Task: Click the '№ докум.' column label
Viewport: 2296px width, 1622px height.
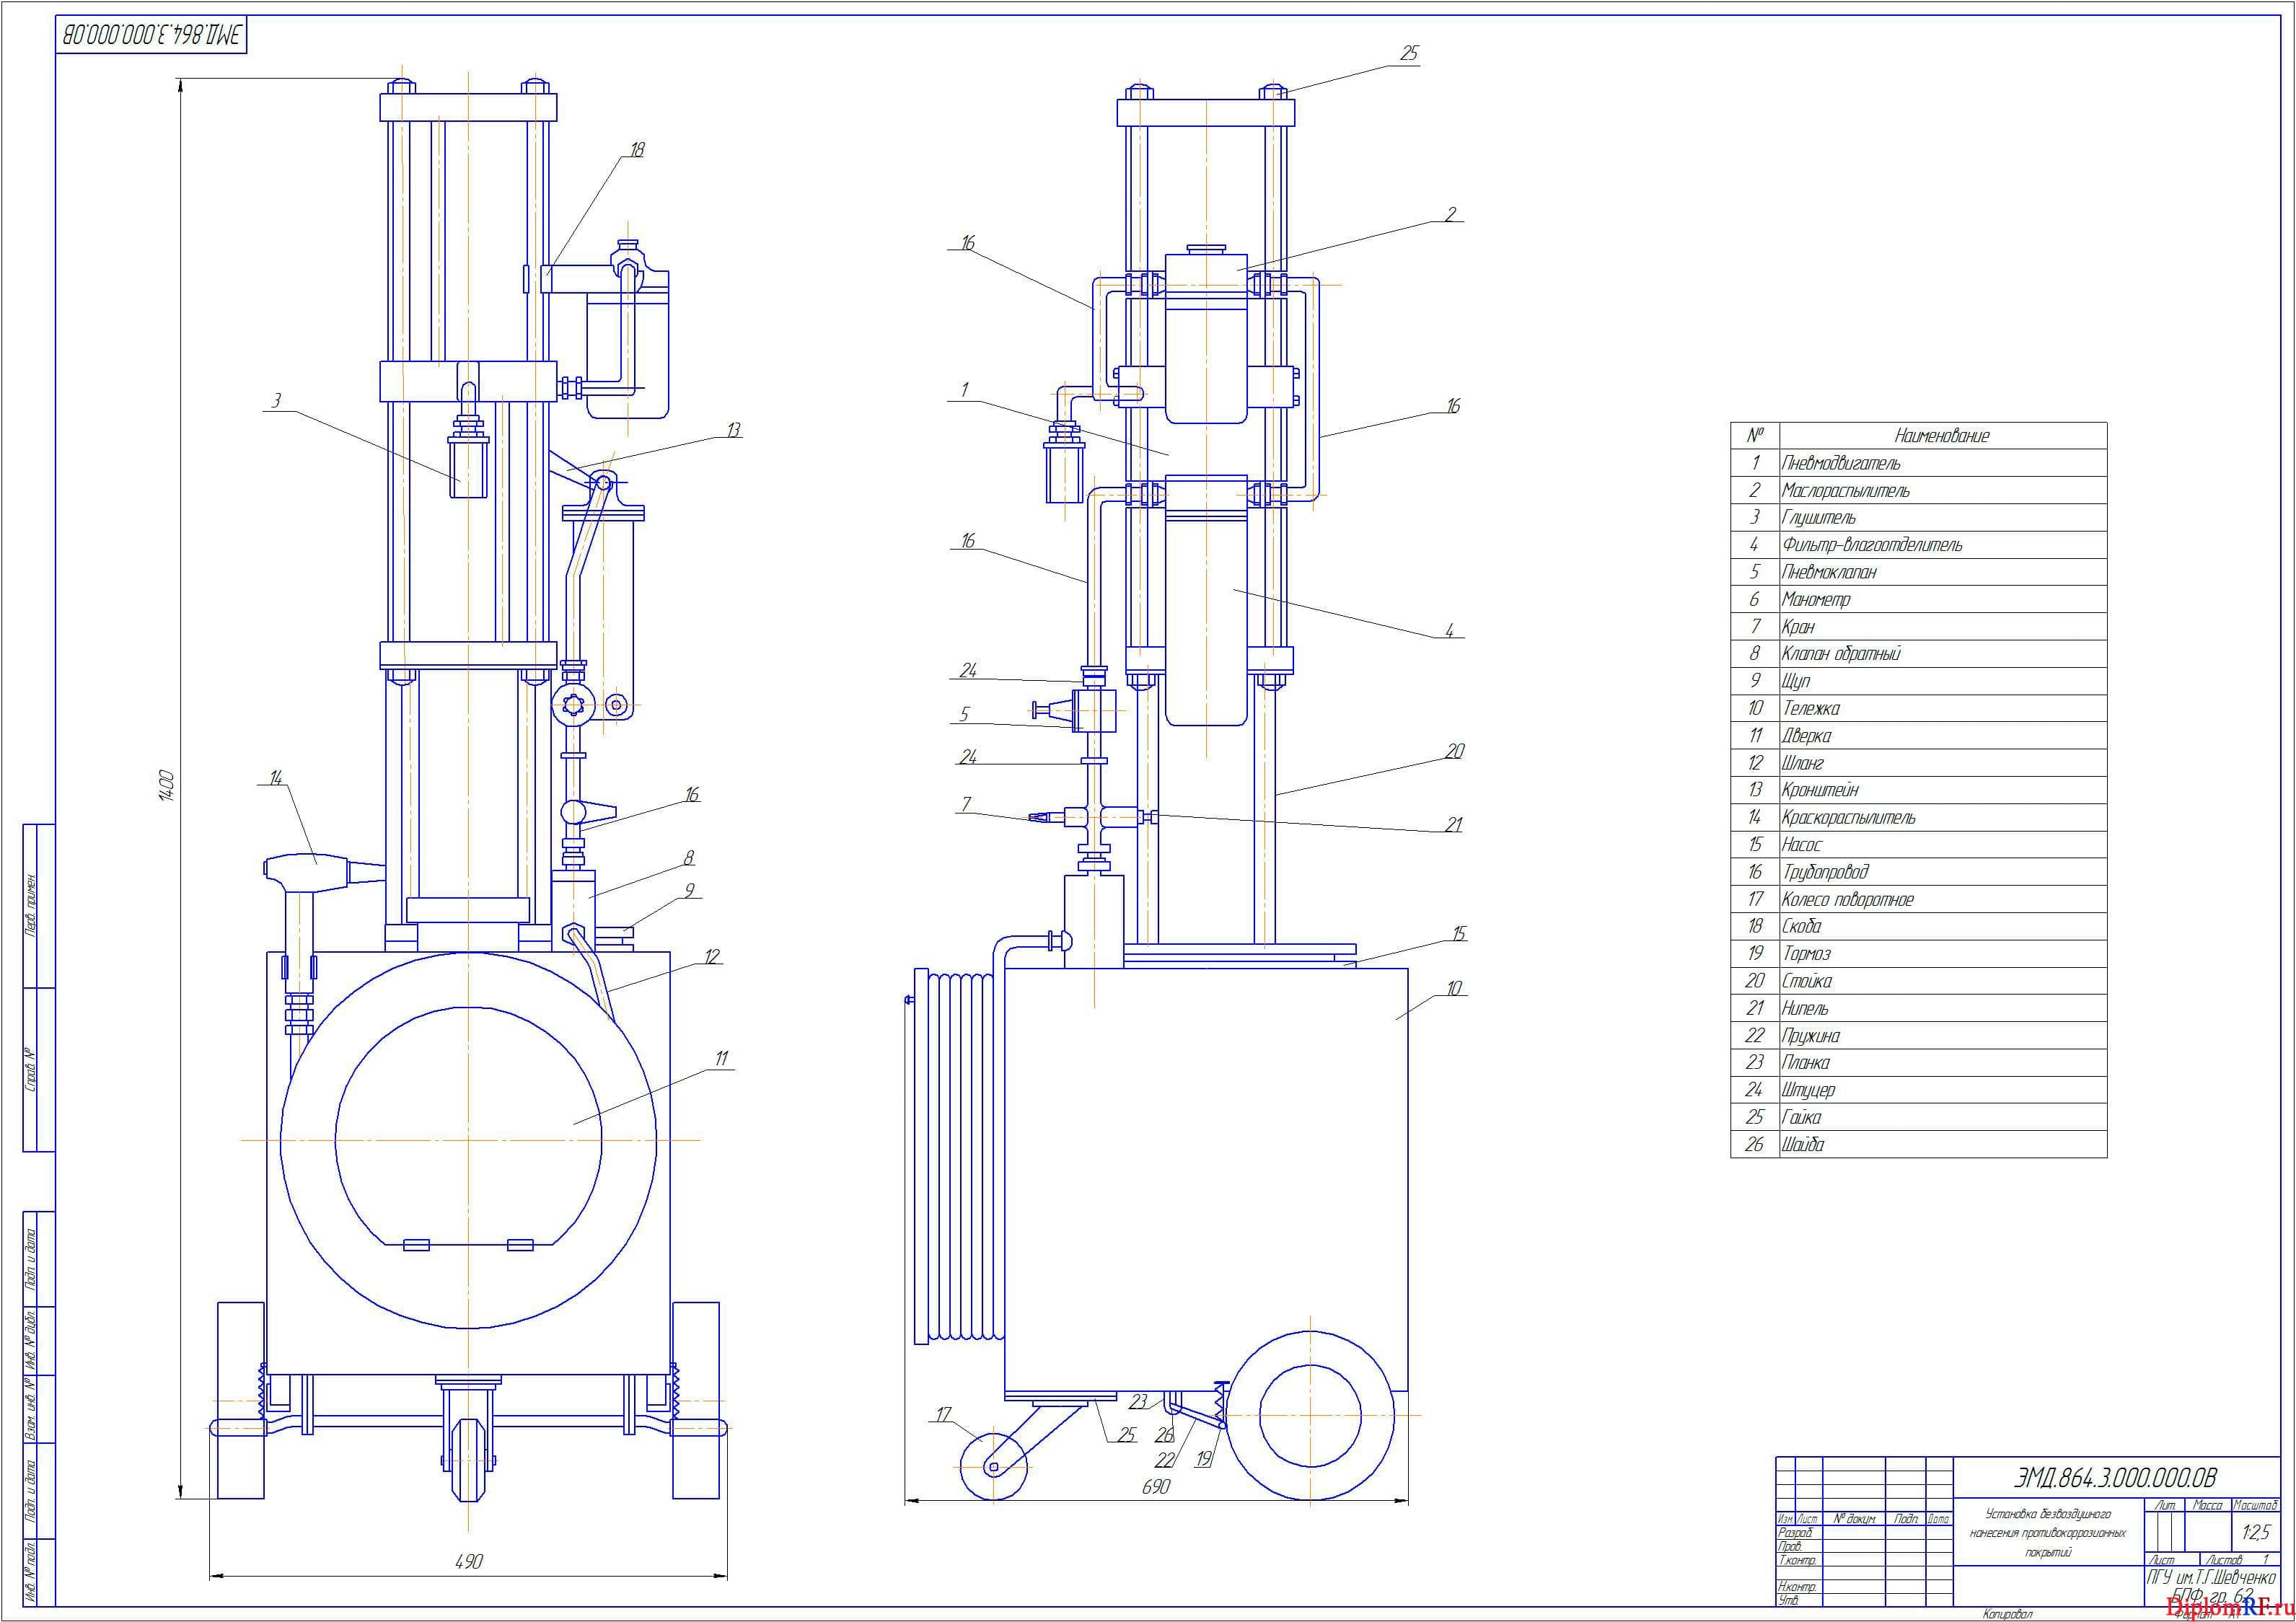Action: pos(1854,1519)
